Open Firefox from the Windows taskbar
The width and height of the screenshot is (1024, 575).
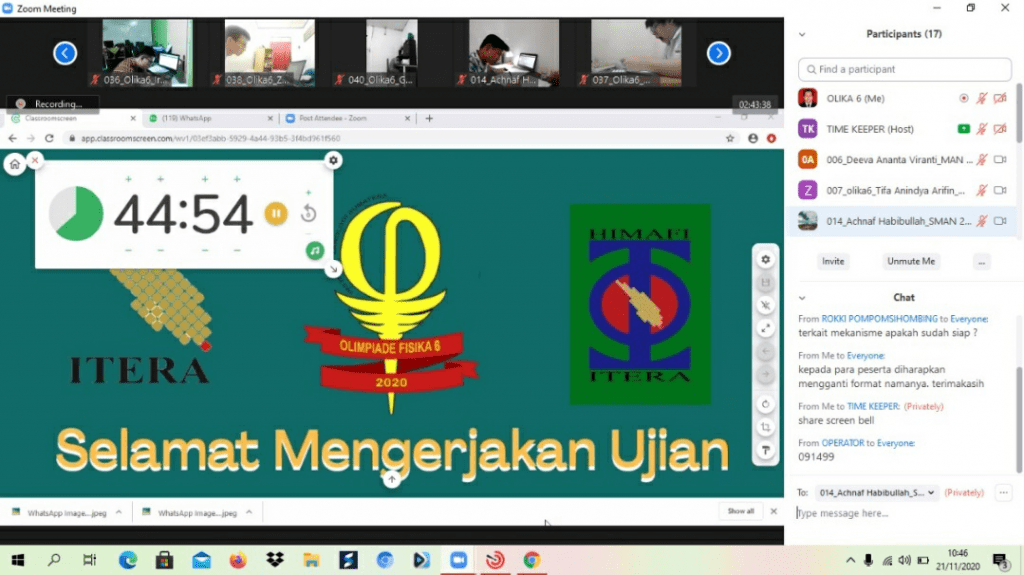click(x=238, y=560)
